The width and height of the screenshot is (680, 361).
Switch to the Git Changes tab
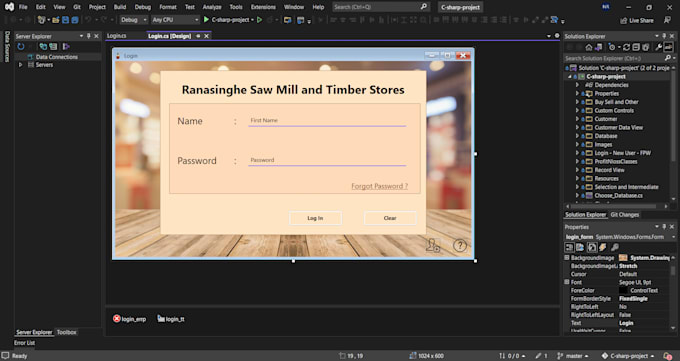624,215
